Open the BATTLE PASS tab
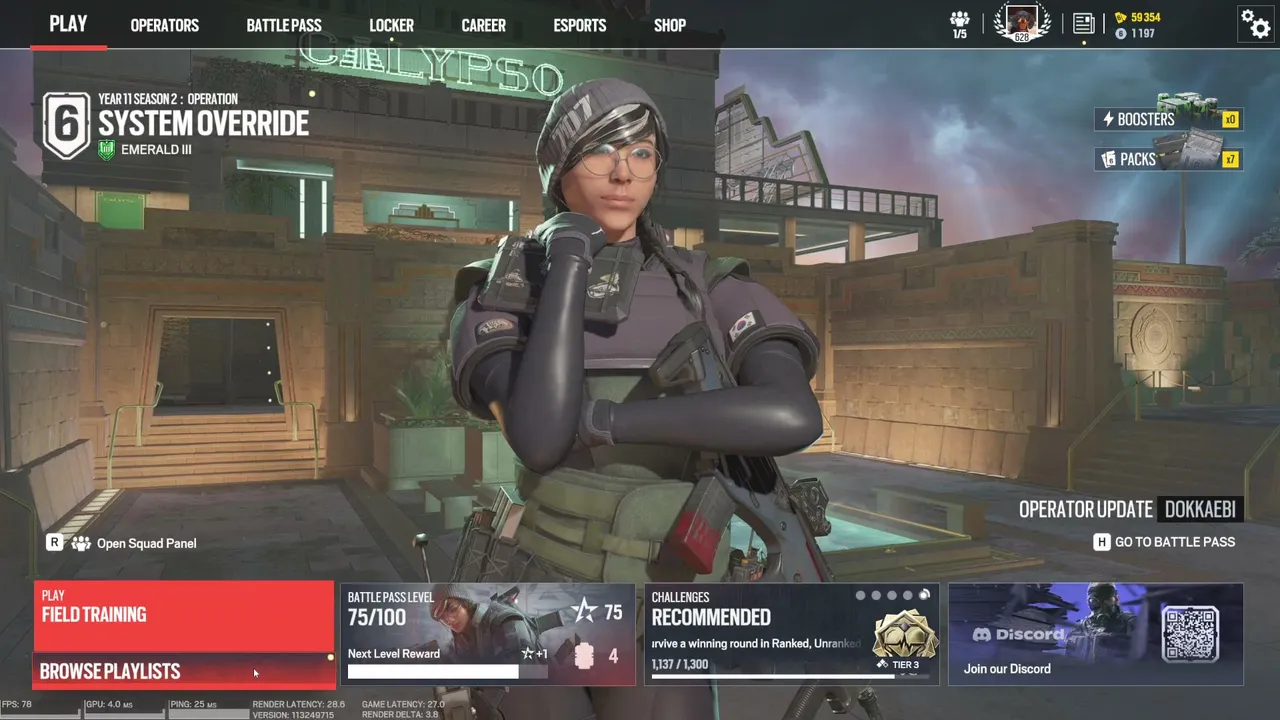 [x=284, y=25]
